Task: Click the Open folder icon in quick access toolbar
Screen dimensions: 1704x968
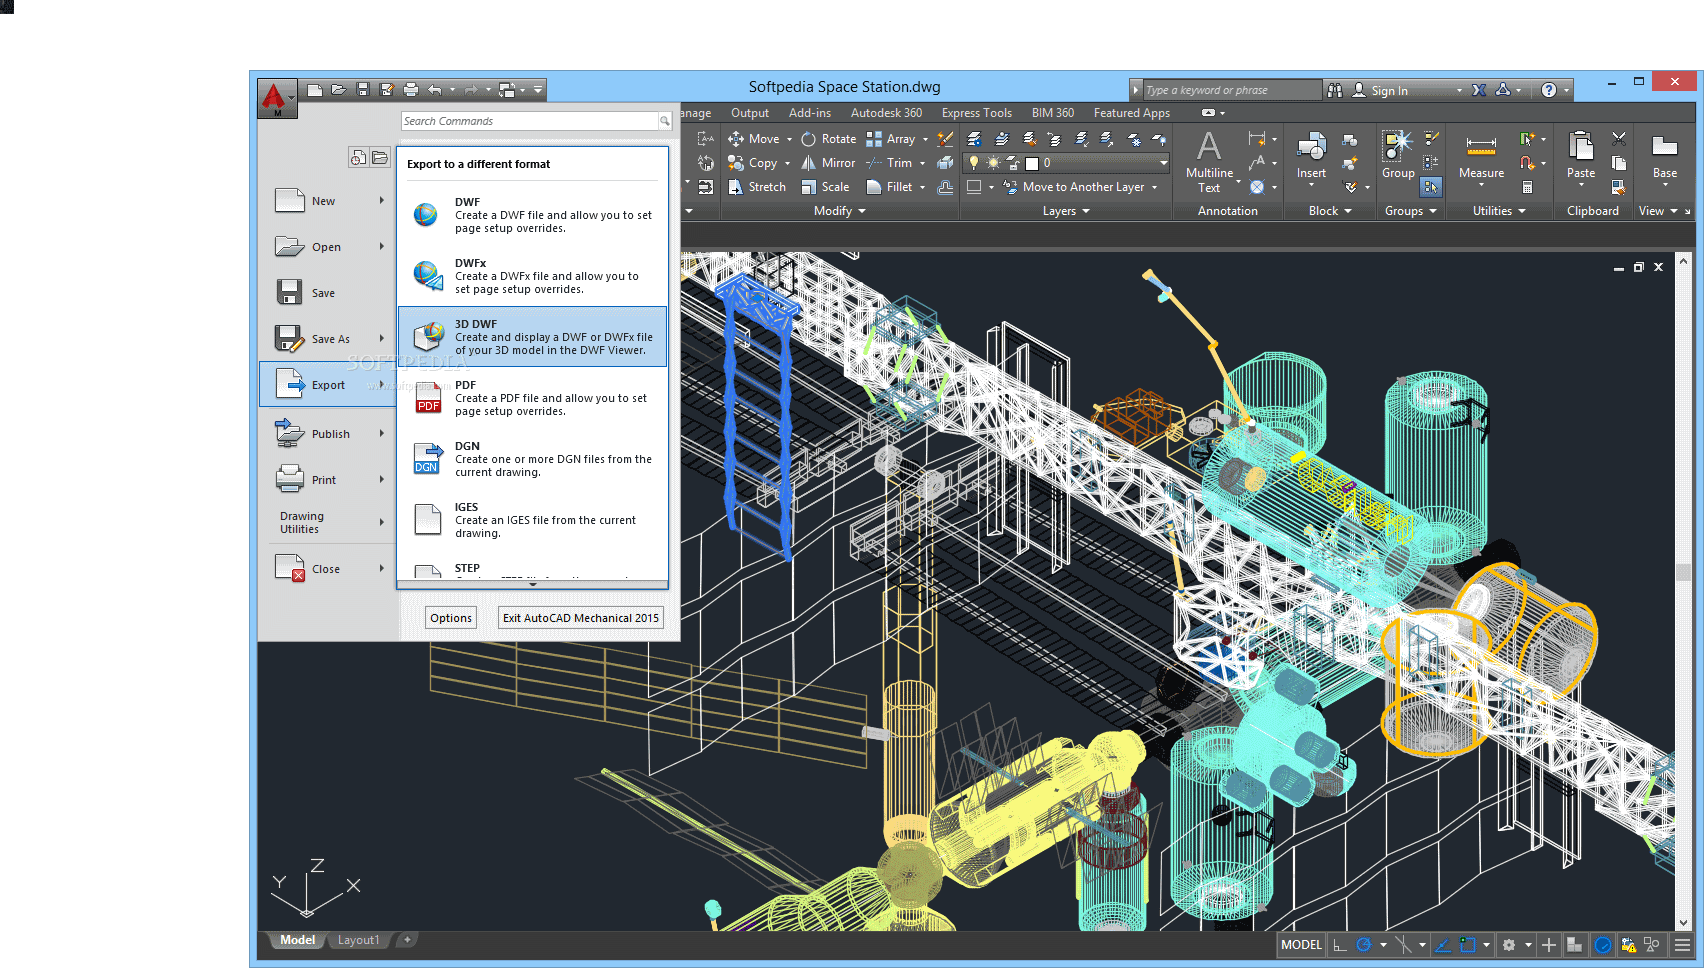Action: coord(339,90)
